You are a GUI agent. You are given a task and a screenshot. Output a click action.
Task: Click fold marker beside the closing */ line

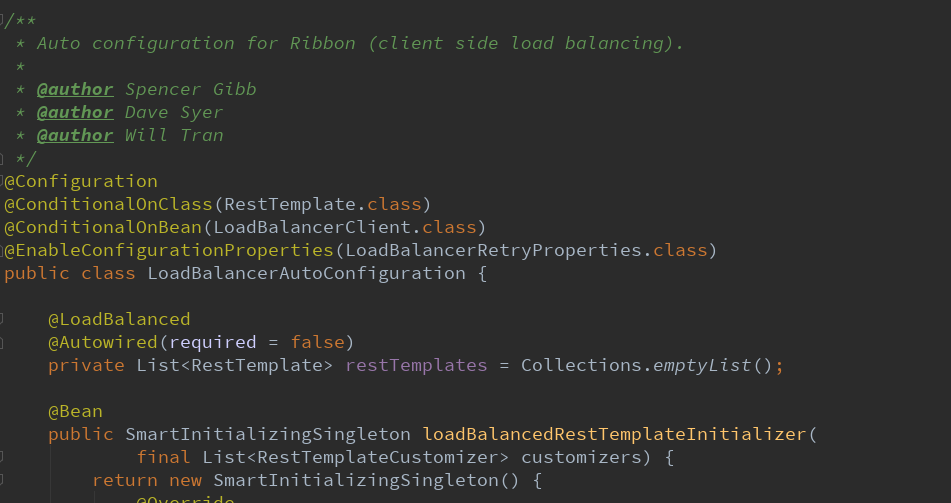click(x=1, y=159)
